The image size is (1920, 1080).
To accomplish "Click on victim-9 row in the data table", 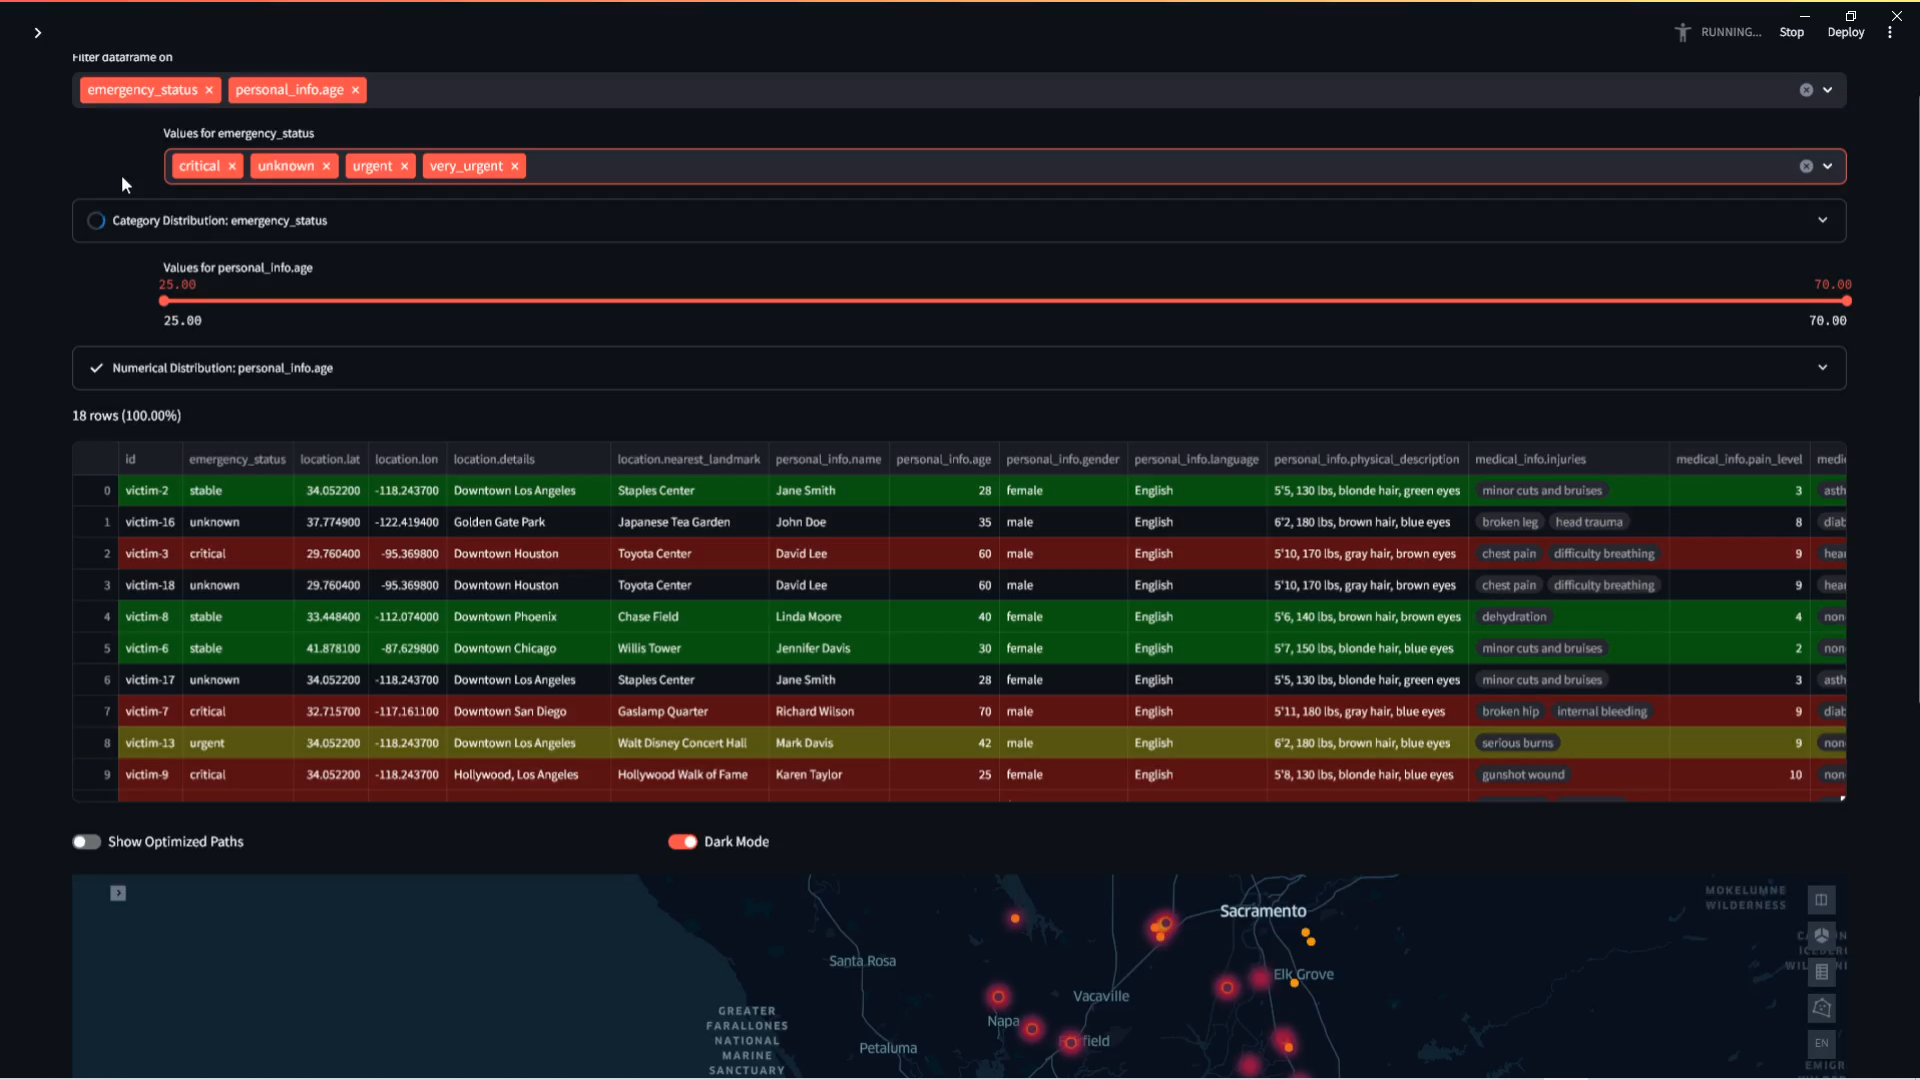I will coord(959,774).
